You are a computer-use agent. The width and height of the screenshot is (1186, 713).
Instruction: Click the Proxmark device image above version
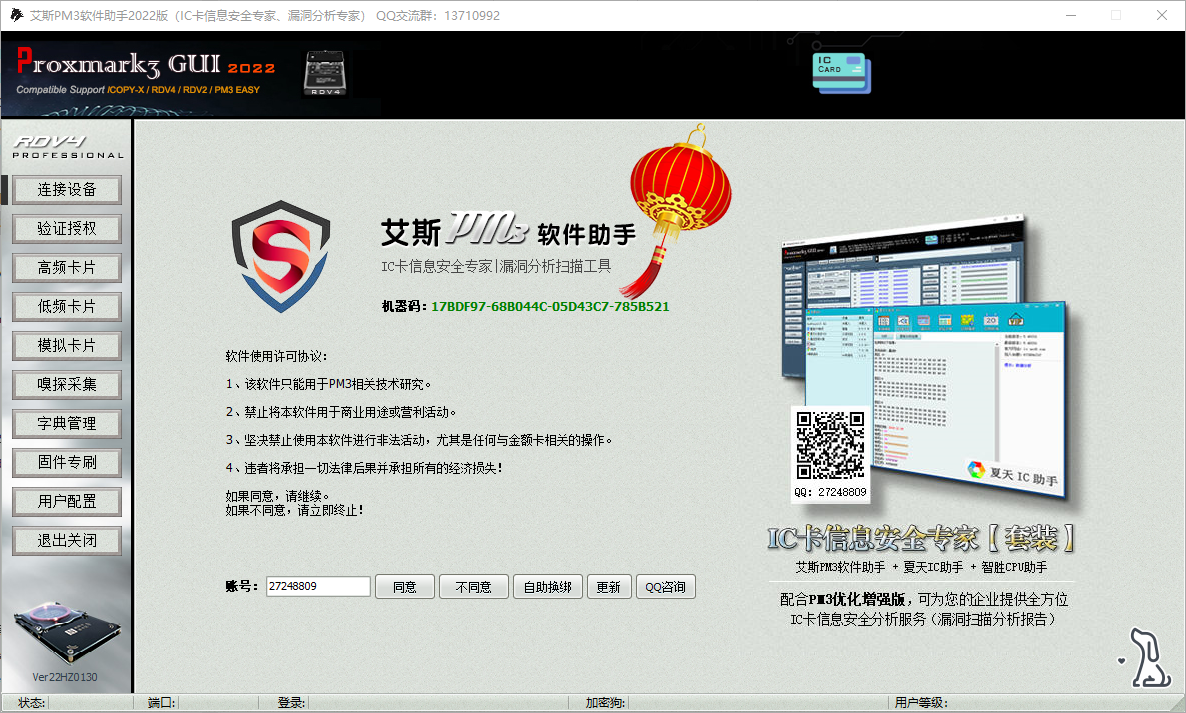pos(67,633)
